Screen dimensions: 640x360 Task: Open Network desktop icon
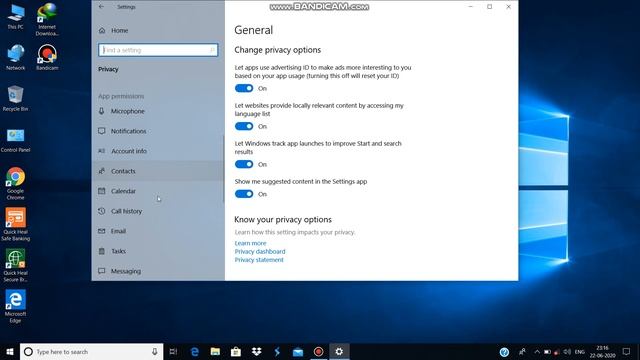tap(16, 58)
